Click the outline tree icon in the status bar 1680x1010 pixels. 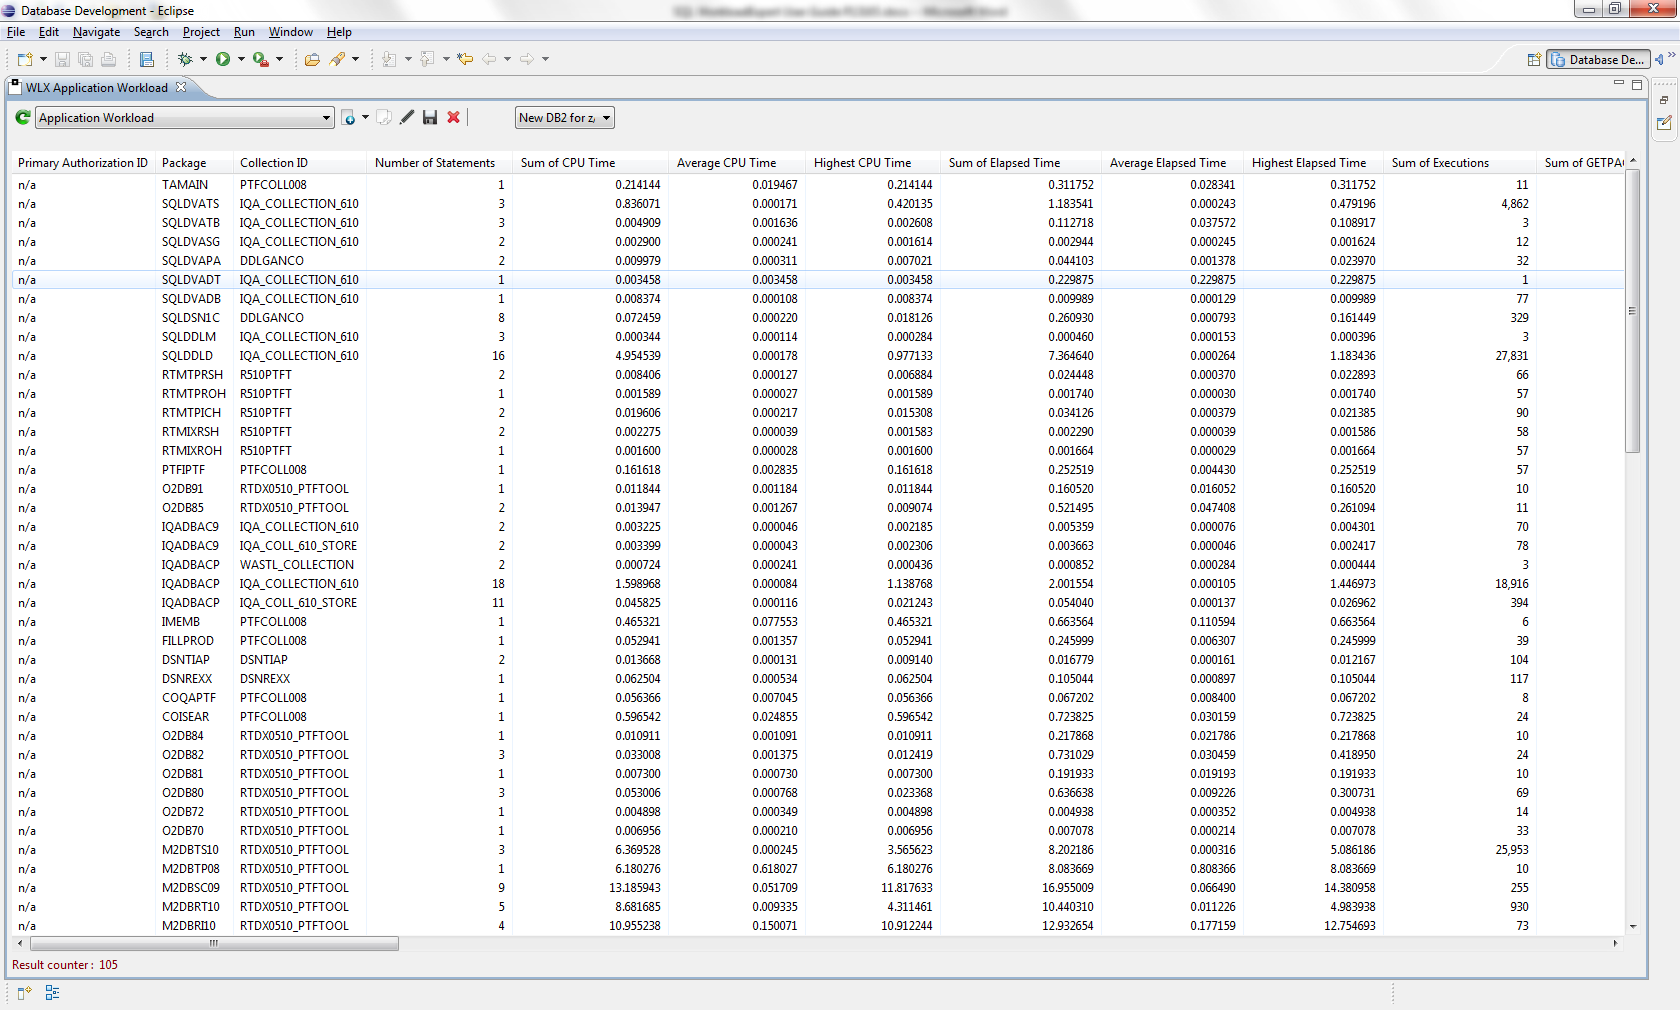coord(52,993)
